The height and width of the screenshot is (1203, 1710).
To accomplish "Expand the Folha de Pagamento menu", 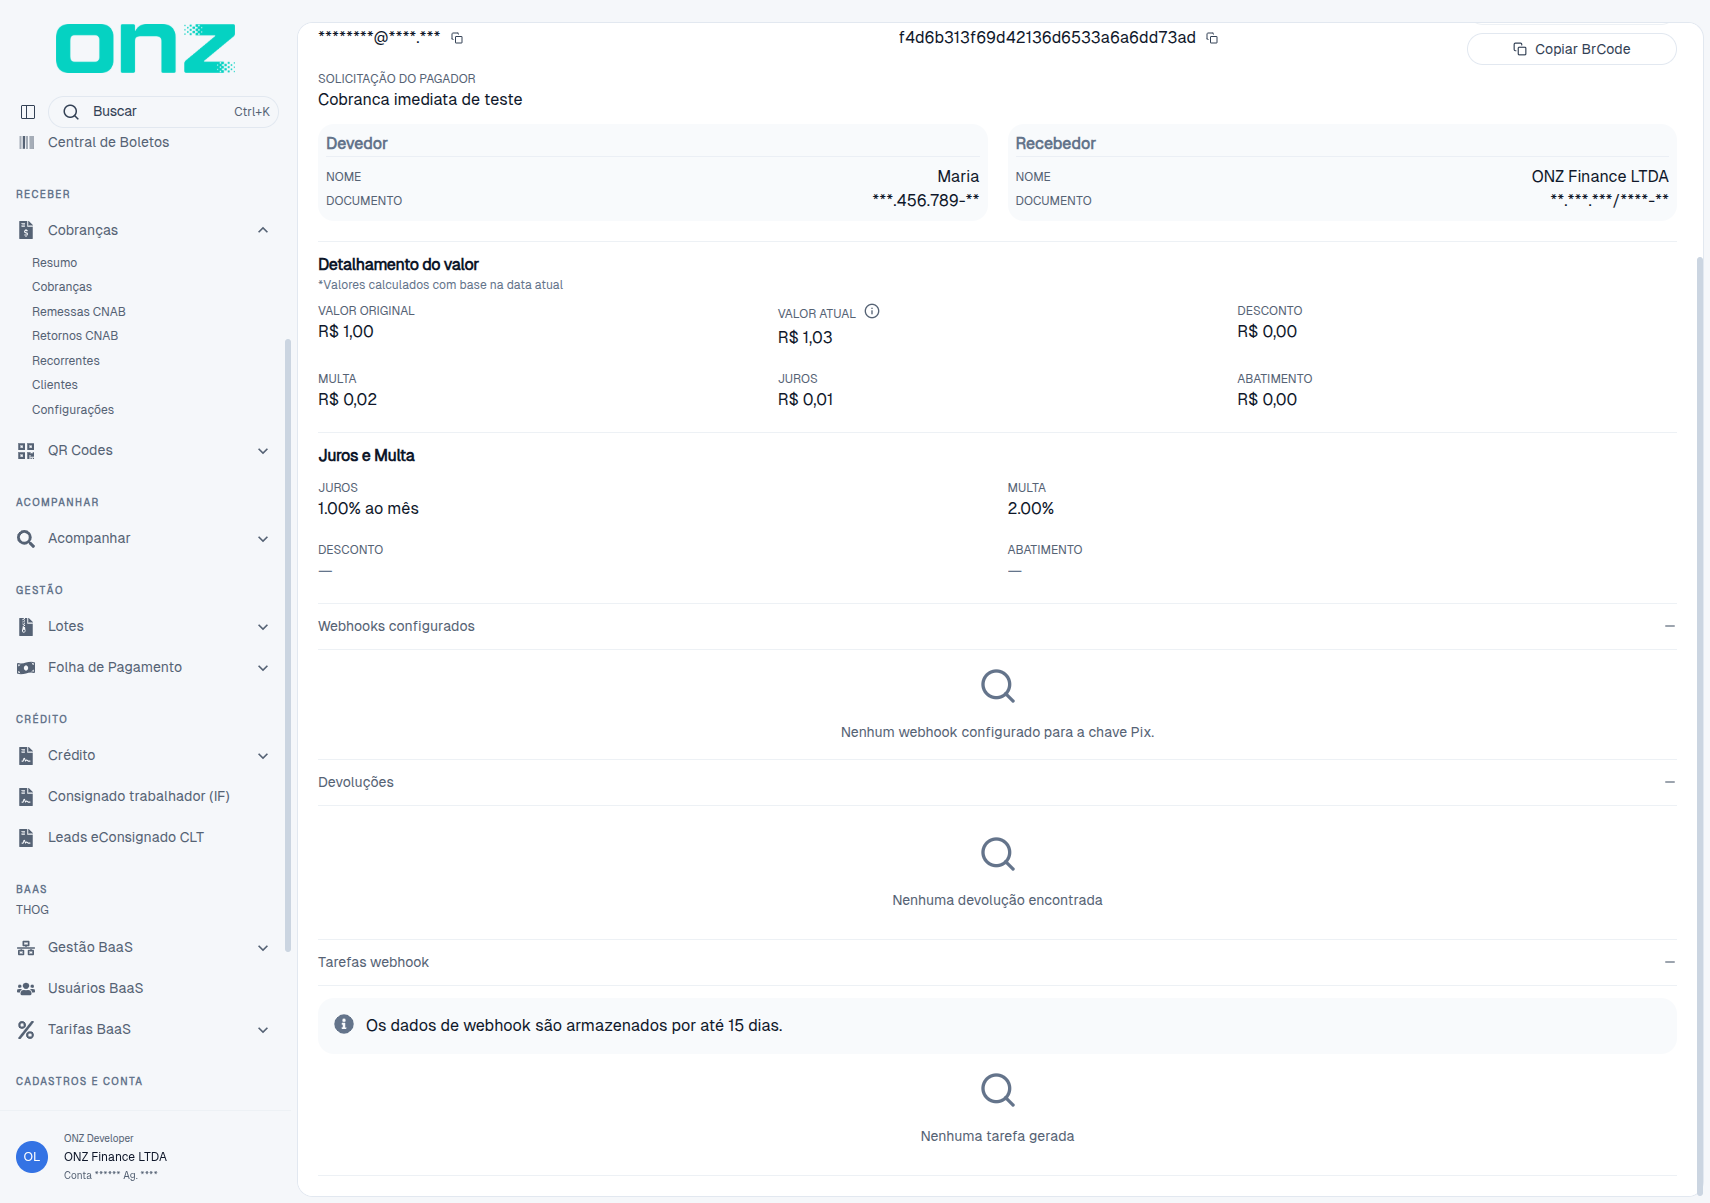I will (x=263, y=668).
